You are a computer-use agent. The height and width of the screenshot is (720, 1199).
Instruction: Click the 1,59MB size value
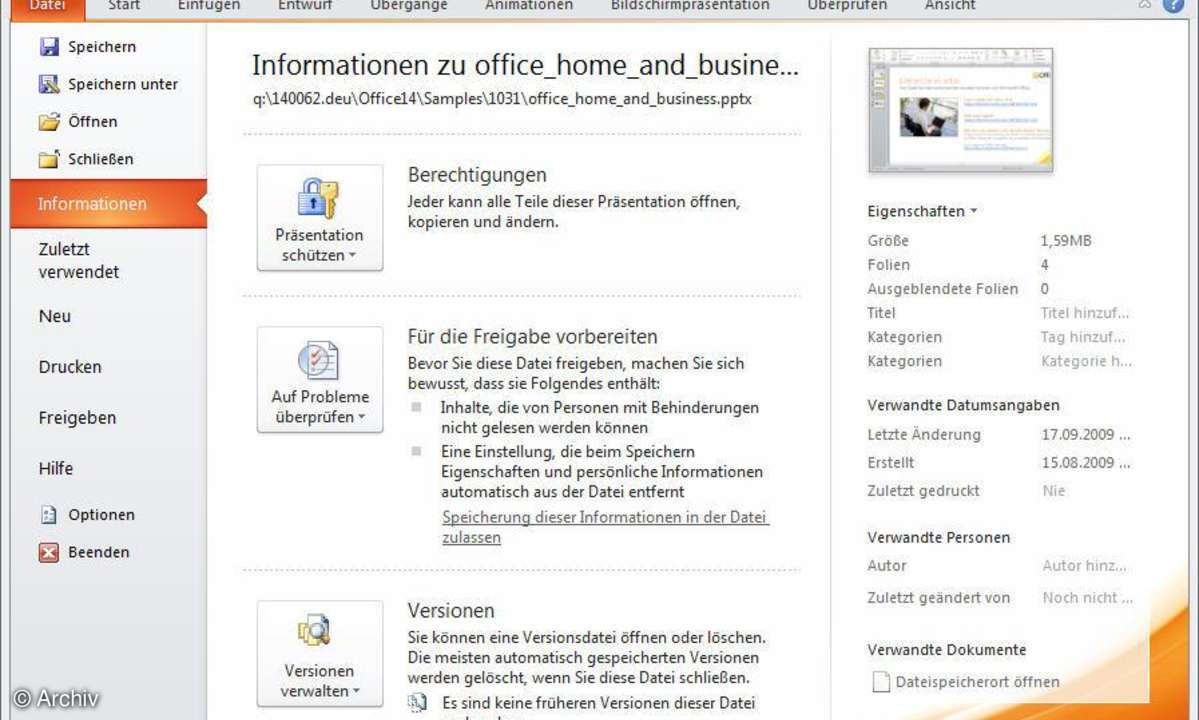coord(1066,241)
